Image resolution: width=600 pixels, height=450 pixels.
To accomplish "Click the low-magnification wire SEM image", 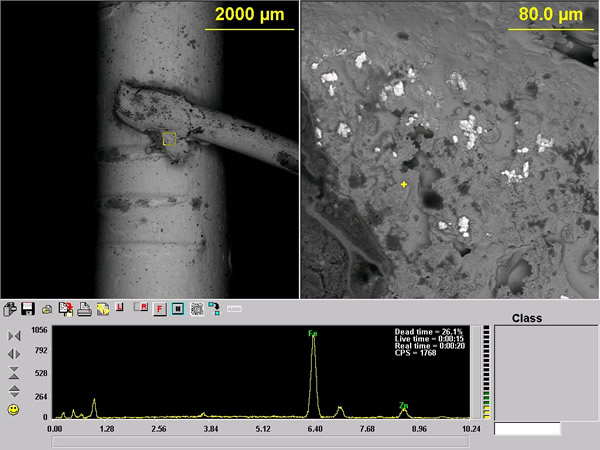I will (x=150, y=149).
